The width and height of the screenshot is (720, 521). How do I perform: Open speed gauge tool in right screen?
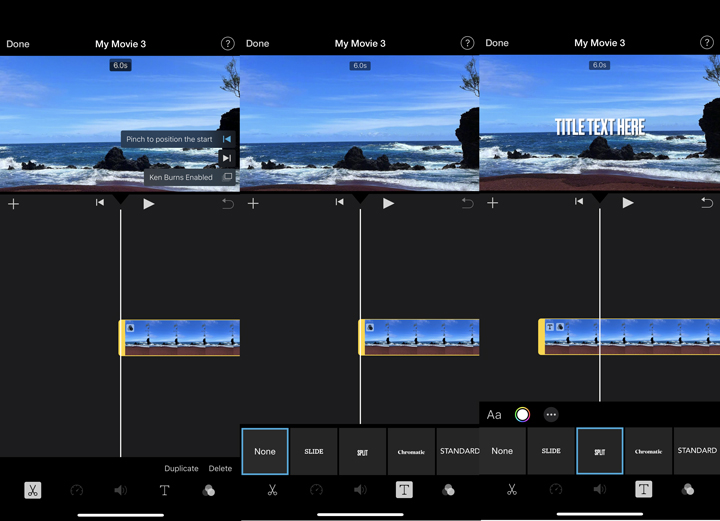(556, 489)
